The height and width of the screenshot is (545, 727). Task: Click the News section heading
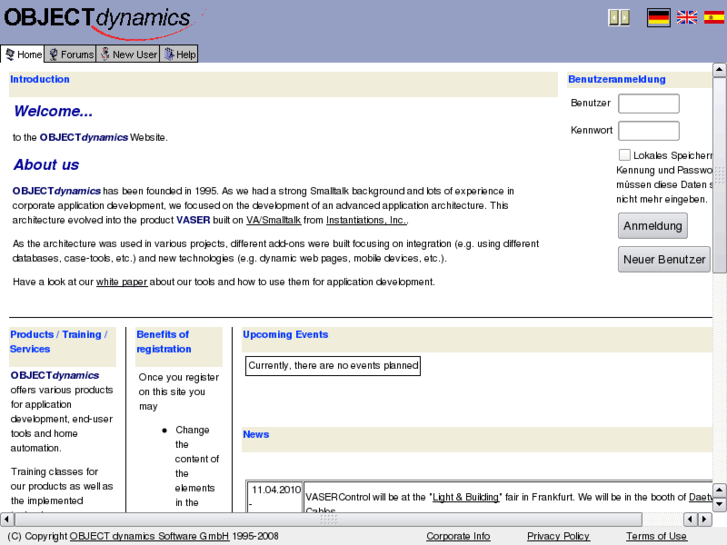(256, 435)
